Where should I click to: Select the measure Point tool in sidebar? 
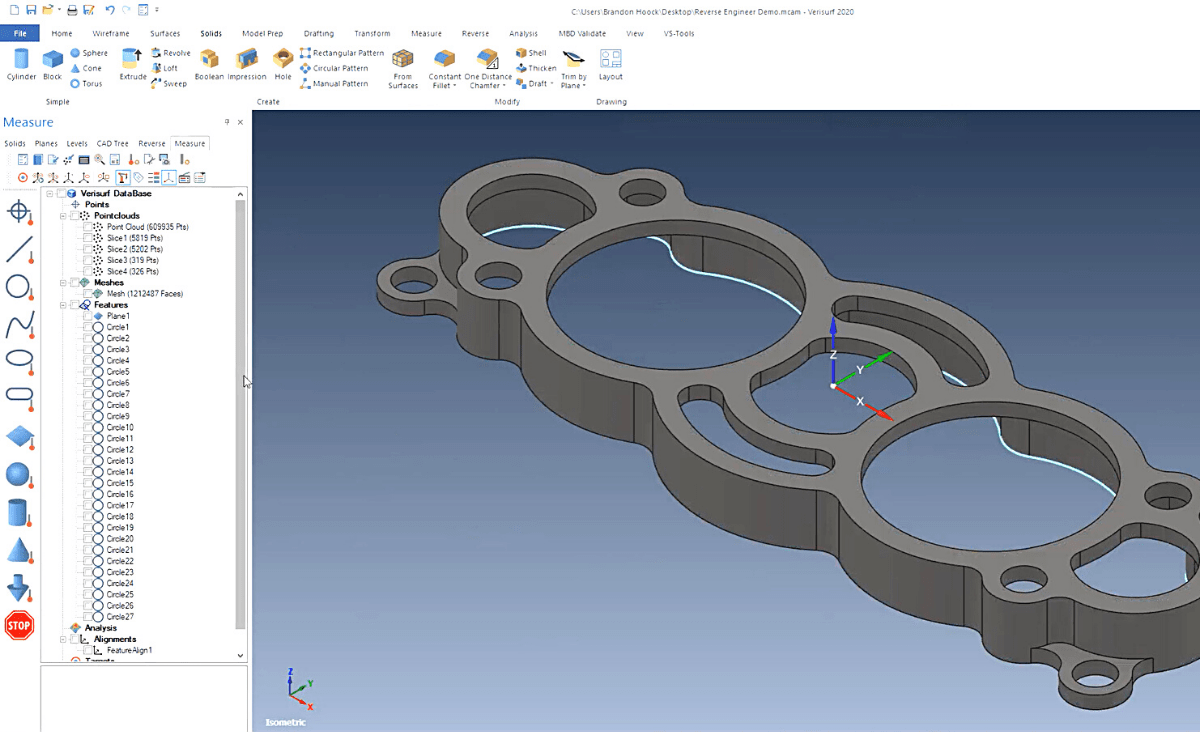coord(19,212)
